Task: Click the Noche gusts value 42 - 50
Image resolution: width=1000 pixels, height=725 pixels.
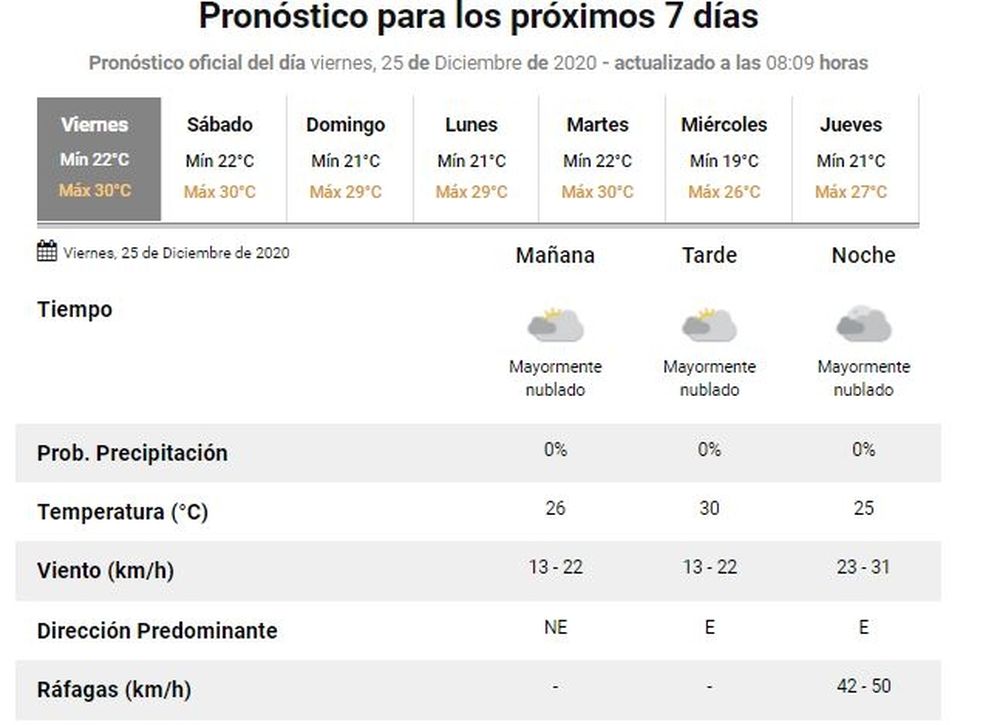Action: (x=864, y=686)
